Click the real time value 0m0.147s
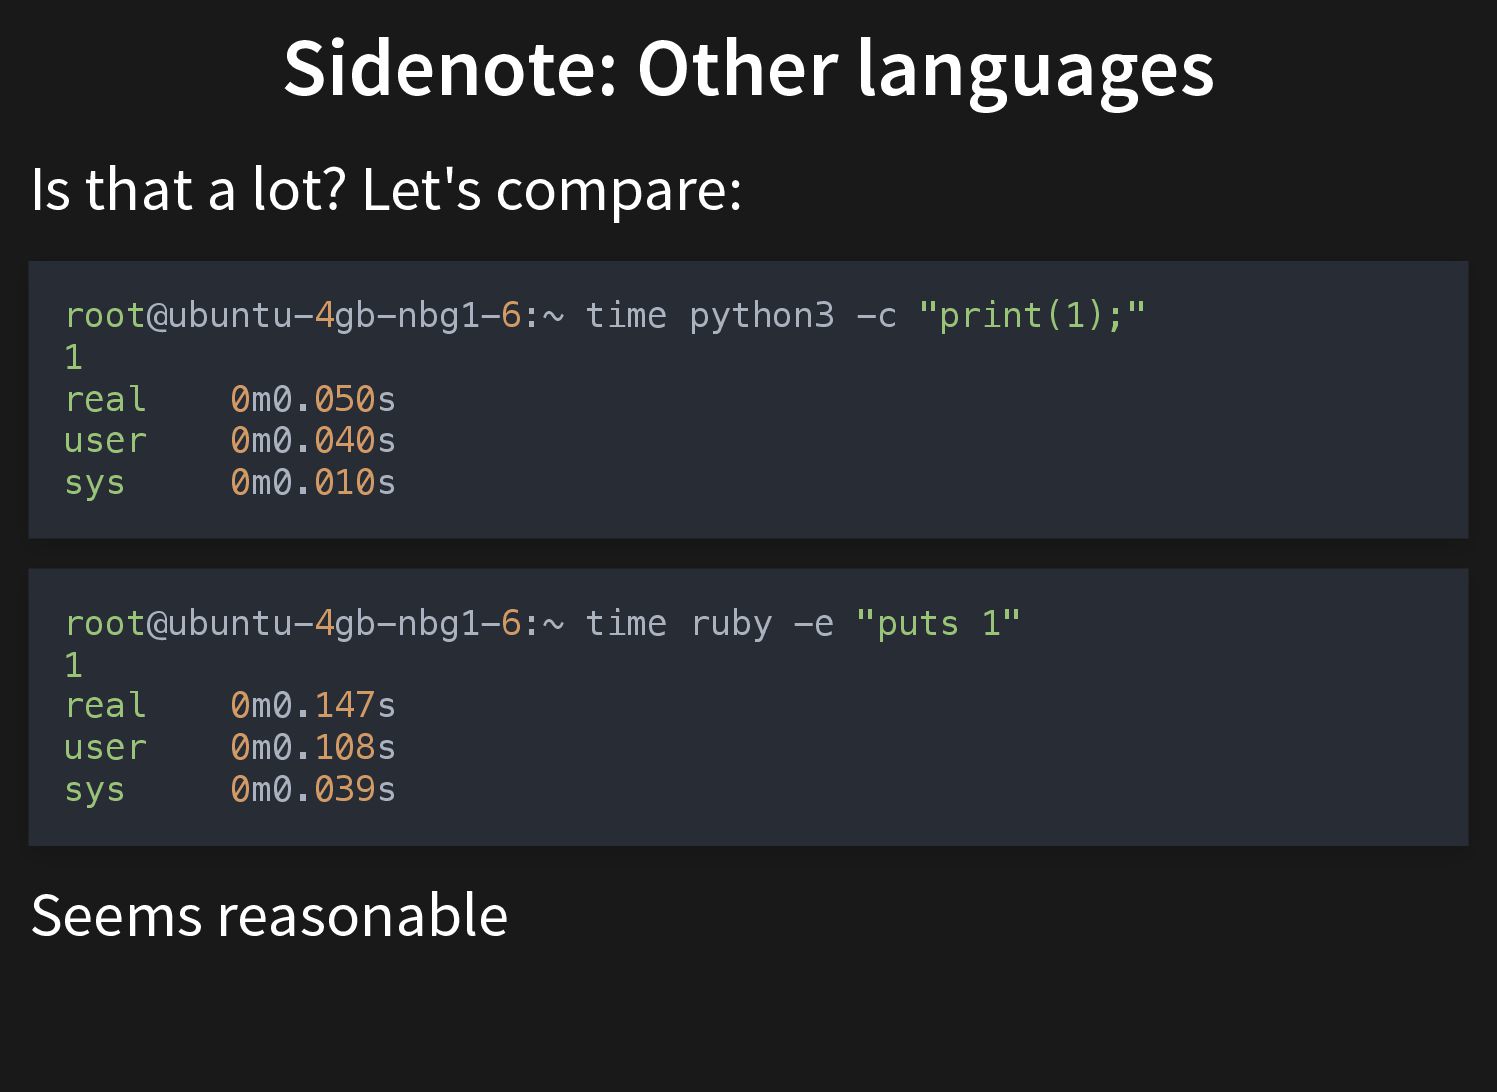1498x1092 pixels. click(313, 706)
